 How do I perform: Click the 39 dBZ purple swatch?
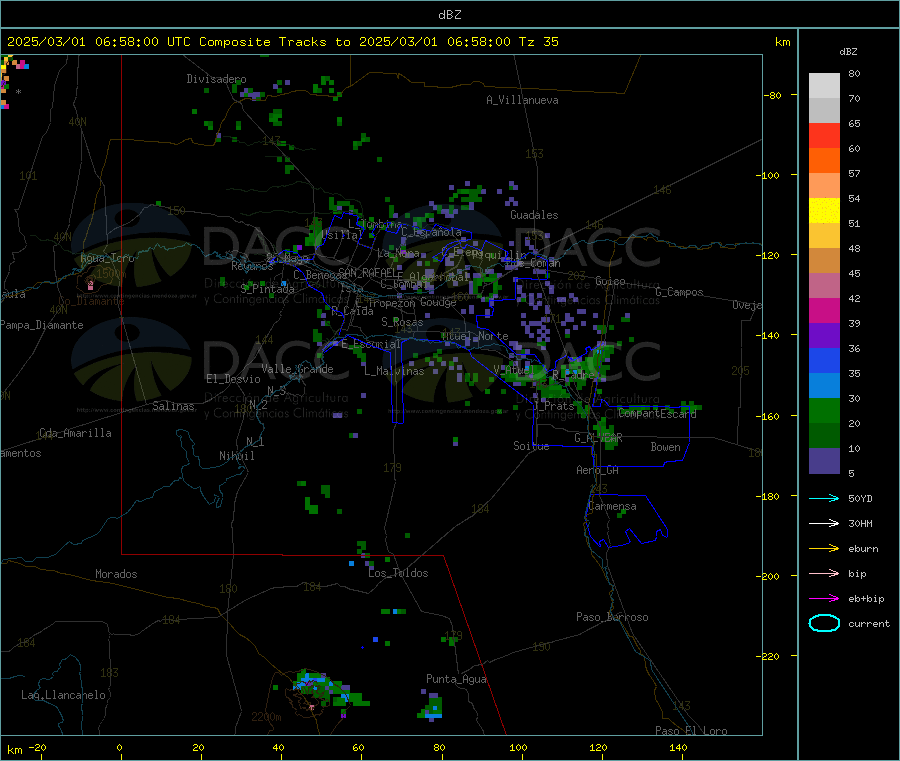click(824, 336)
